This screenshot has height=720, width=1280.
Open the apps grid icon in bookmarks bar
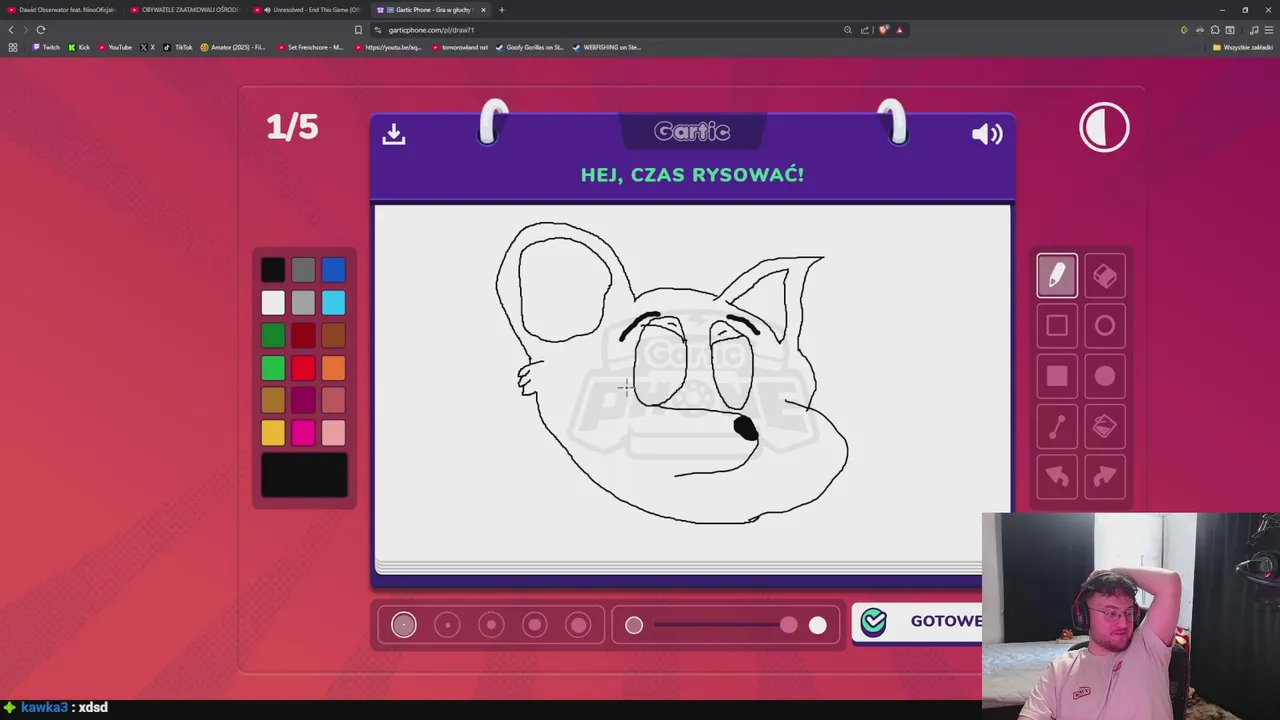pos(12,47)
